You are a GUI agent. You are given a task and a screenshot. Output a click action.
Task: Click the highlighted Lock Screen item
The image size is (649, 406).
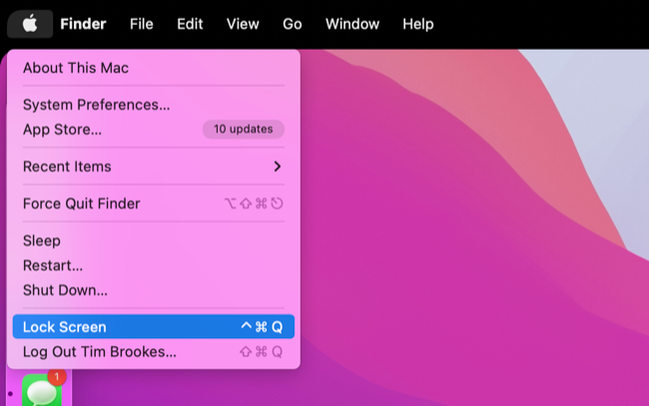(x=154, y=327)
